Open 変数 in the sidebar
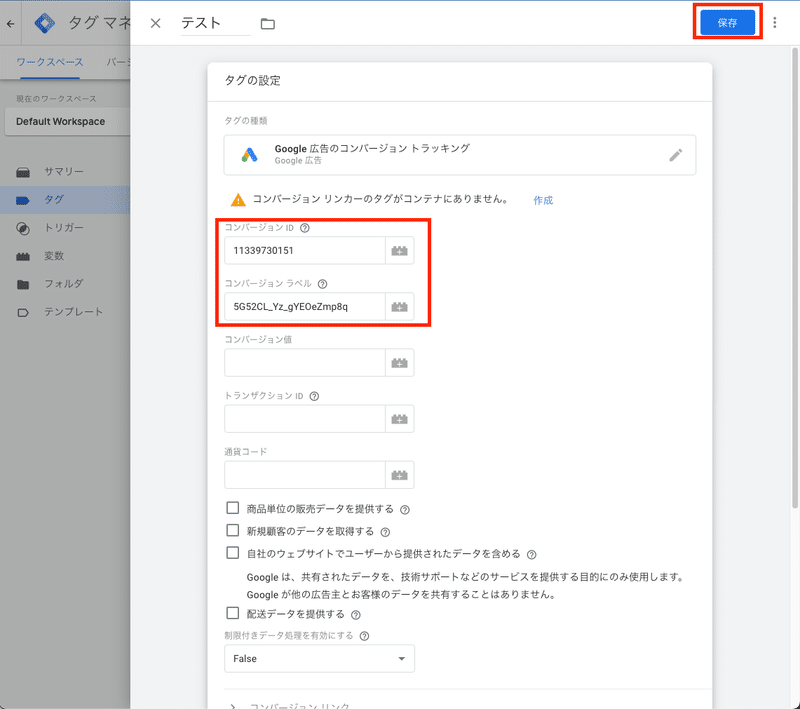The image size is (800, 709). pyautogui.click(x=65, y=256)
